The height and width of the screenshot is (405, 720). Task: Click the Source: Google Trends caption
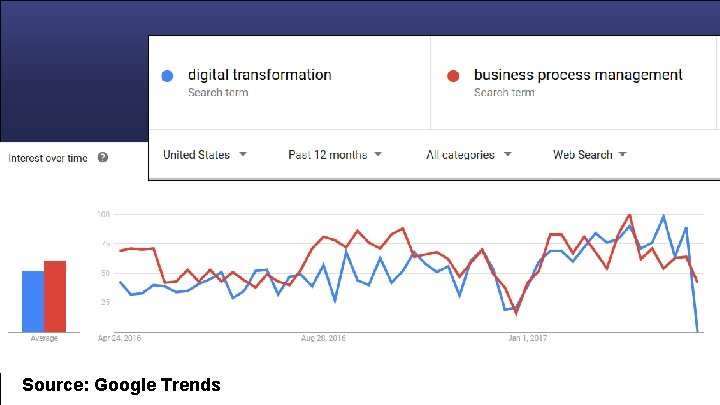click(121, 384)
